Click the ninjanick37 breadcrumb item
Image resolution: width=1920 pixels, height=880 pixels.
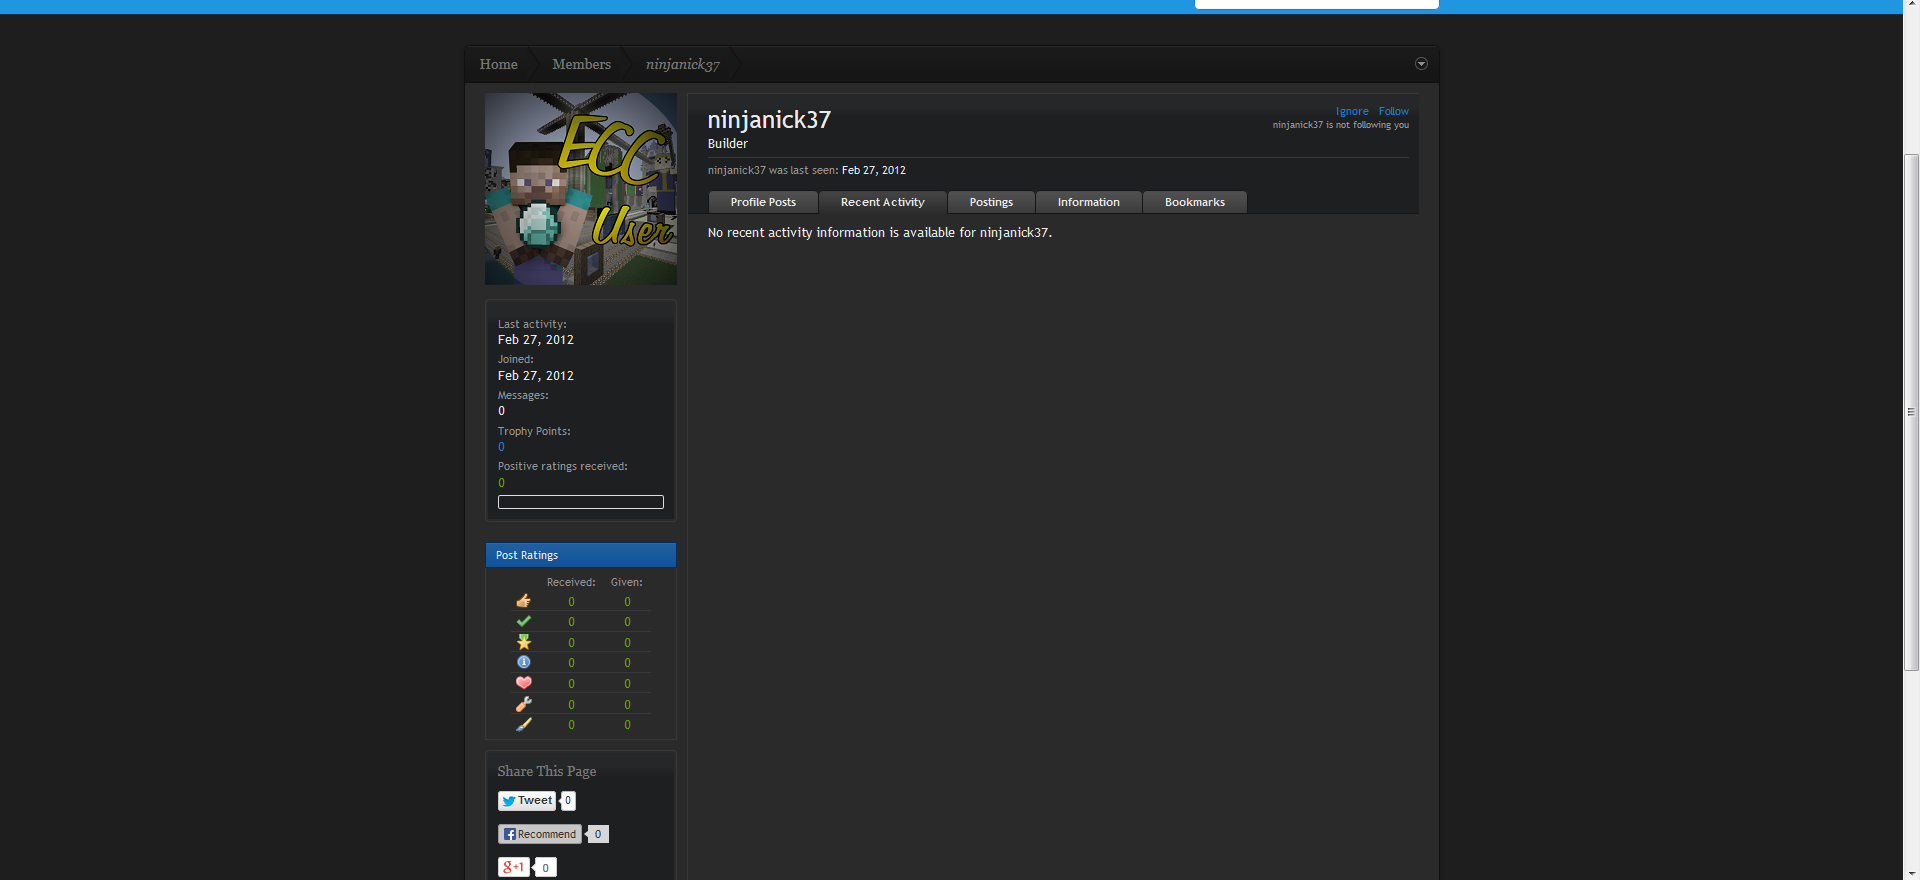tap(683, 64)
